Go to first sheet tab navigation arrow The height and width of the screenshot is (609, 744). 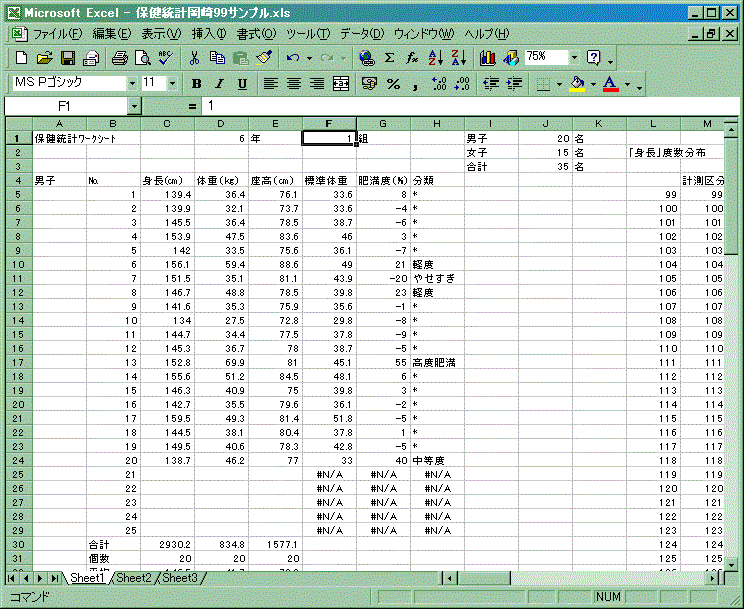12,578
